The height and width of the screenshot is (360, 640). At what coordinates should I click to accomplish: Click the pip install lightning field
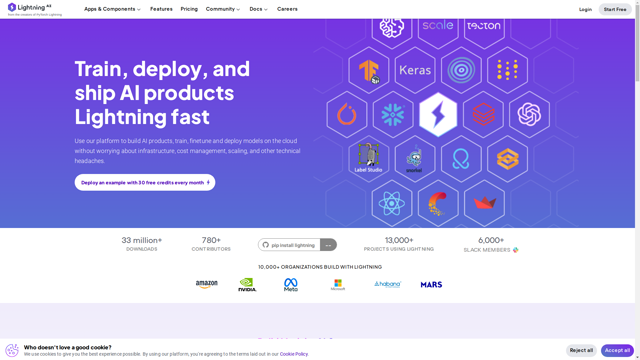click(x=289, y=245)
